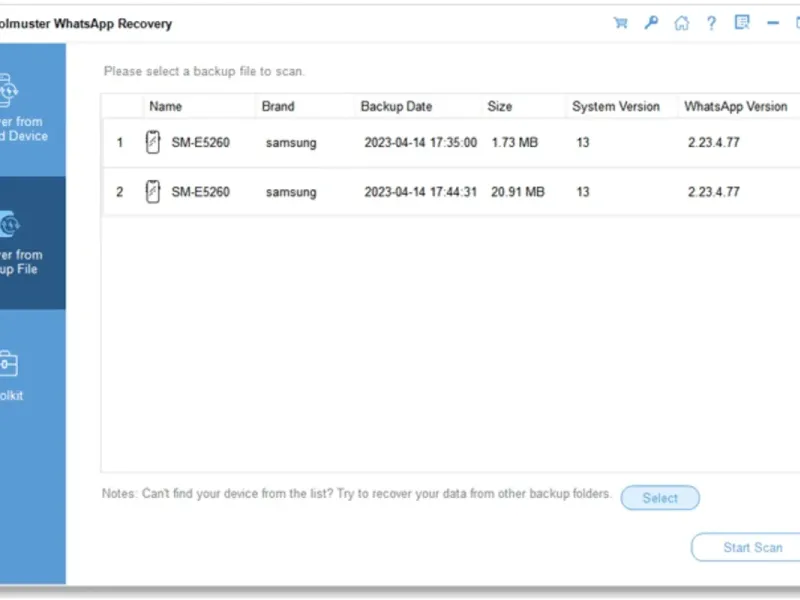This screenshot has width=800, height=600.
Task: Sort by the Brand column header
Action: (278, 106)
